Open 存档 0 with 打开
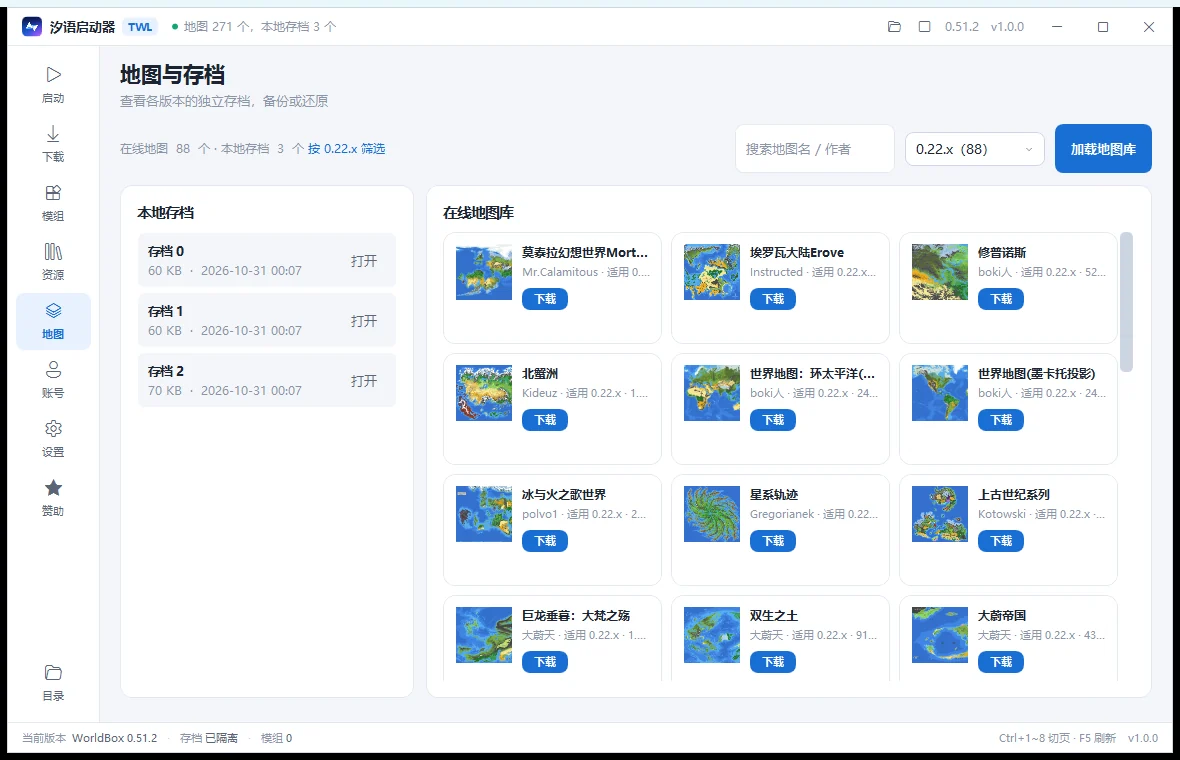 coord(363,261)
